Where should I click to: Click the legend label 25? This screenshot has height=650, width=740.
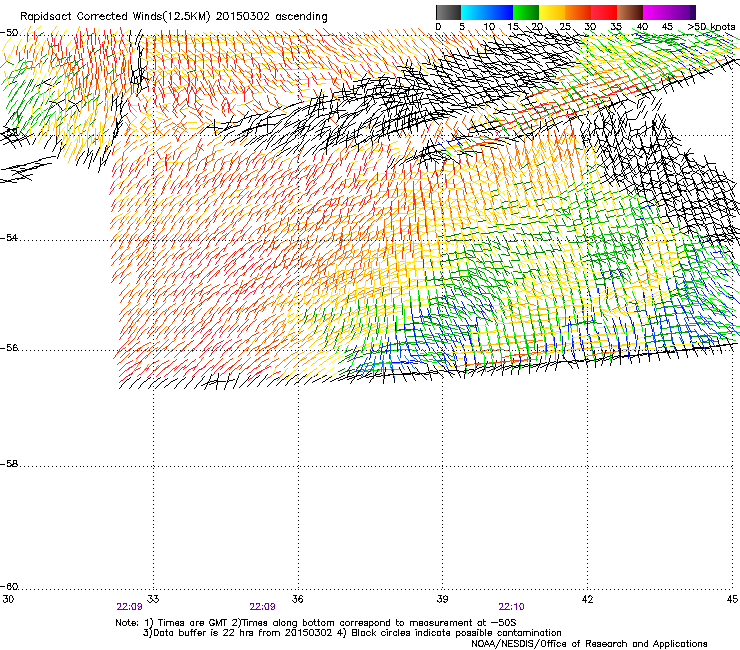pyautogui.click(x=564, y=27)
